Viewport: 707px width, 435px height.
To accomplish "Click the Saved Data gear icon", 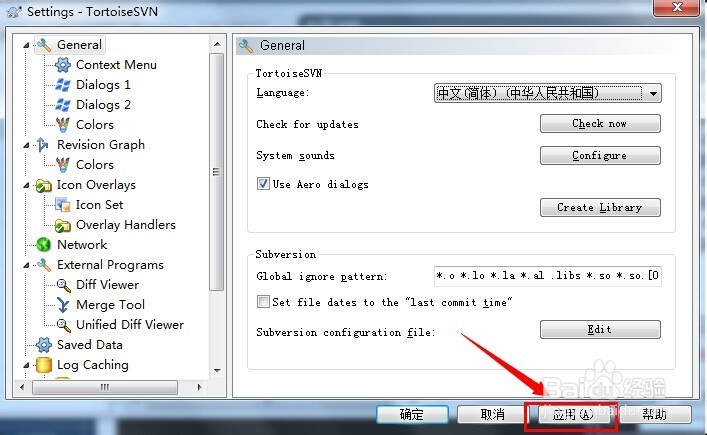I will (44, 345).
